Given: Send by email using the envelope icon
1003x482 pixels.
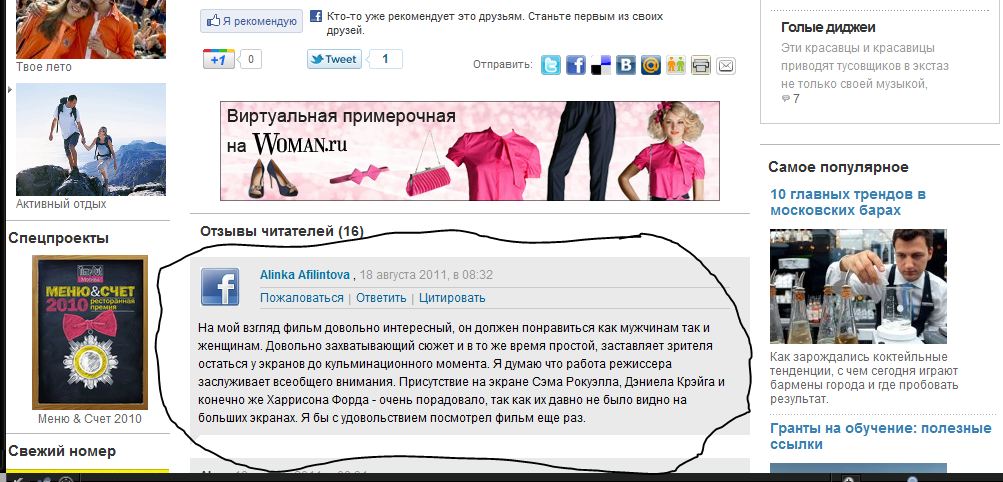Looking at the screenshot, I should (x=725, y=65).
